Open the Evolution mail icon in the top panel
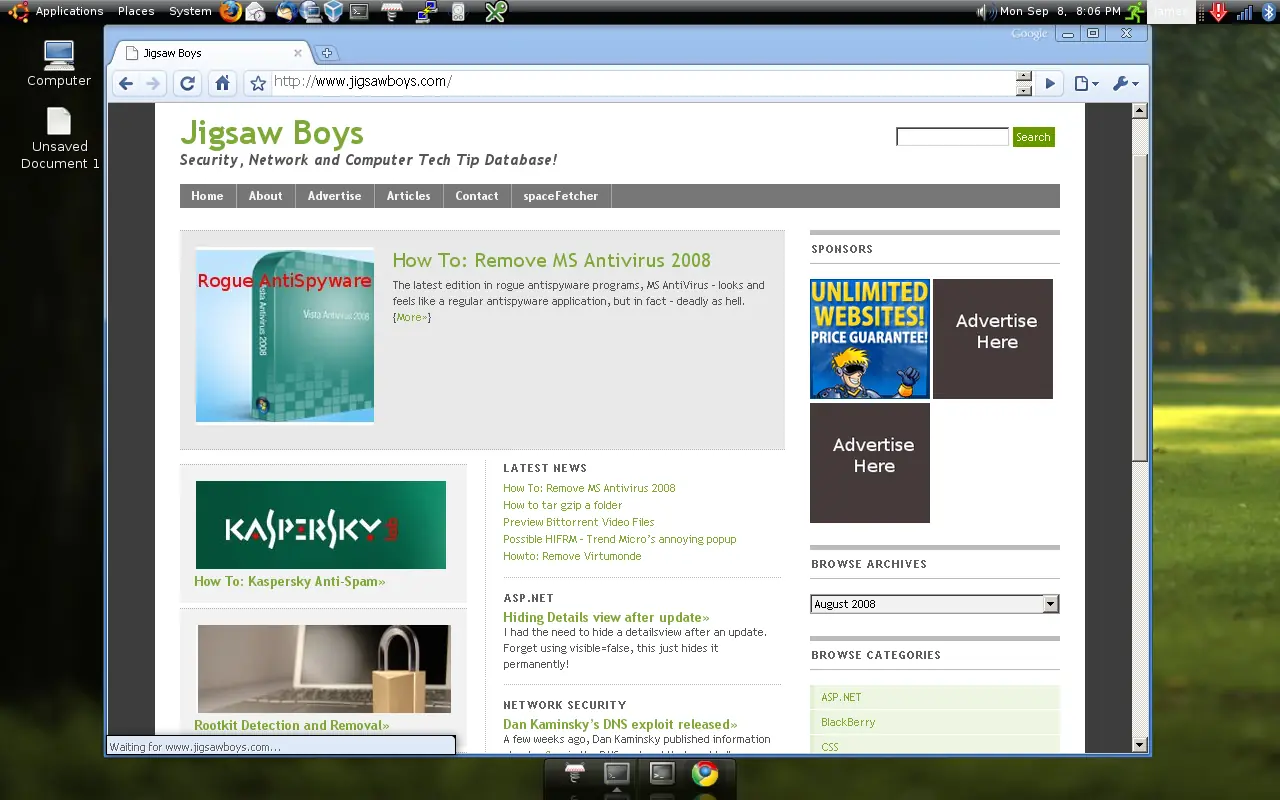 click(x=256, y=12)
